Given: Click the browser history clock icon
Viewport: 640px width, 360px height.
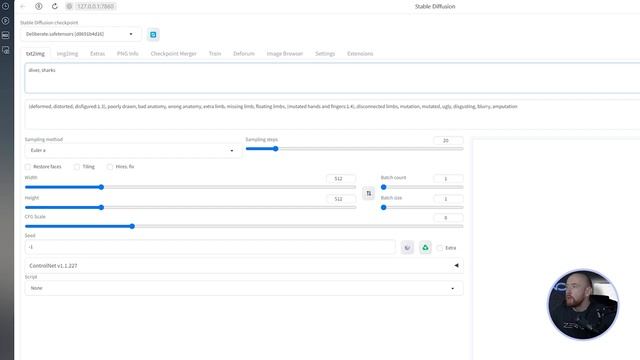Looking at the screenshot, I should (x=39, y=6).
